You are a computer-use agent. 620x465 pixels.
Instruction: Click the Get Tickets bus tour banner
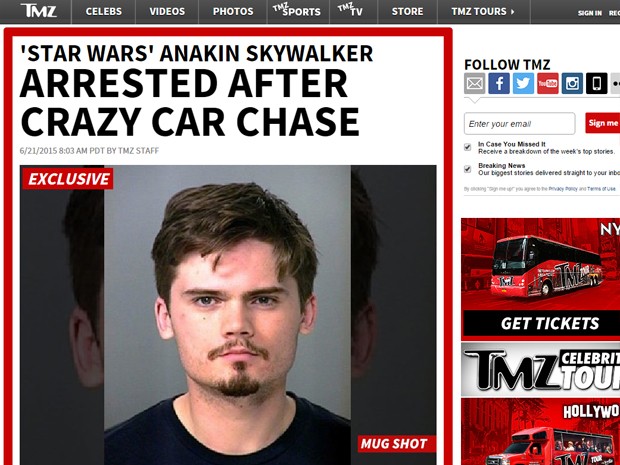541,279
